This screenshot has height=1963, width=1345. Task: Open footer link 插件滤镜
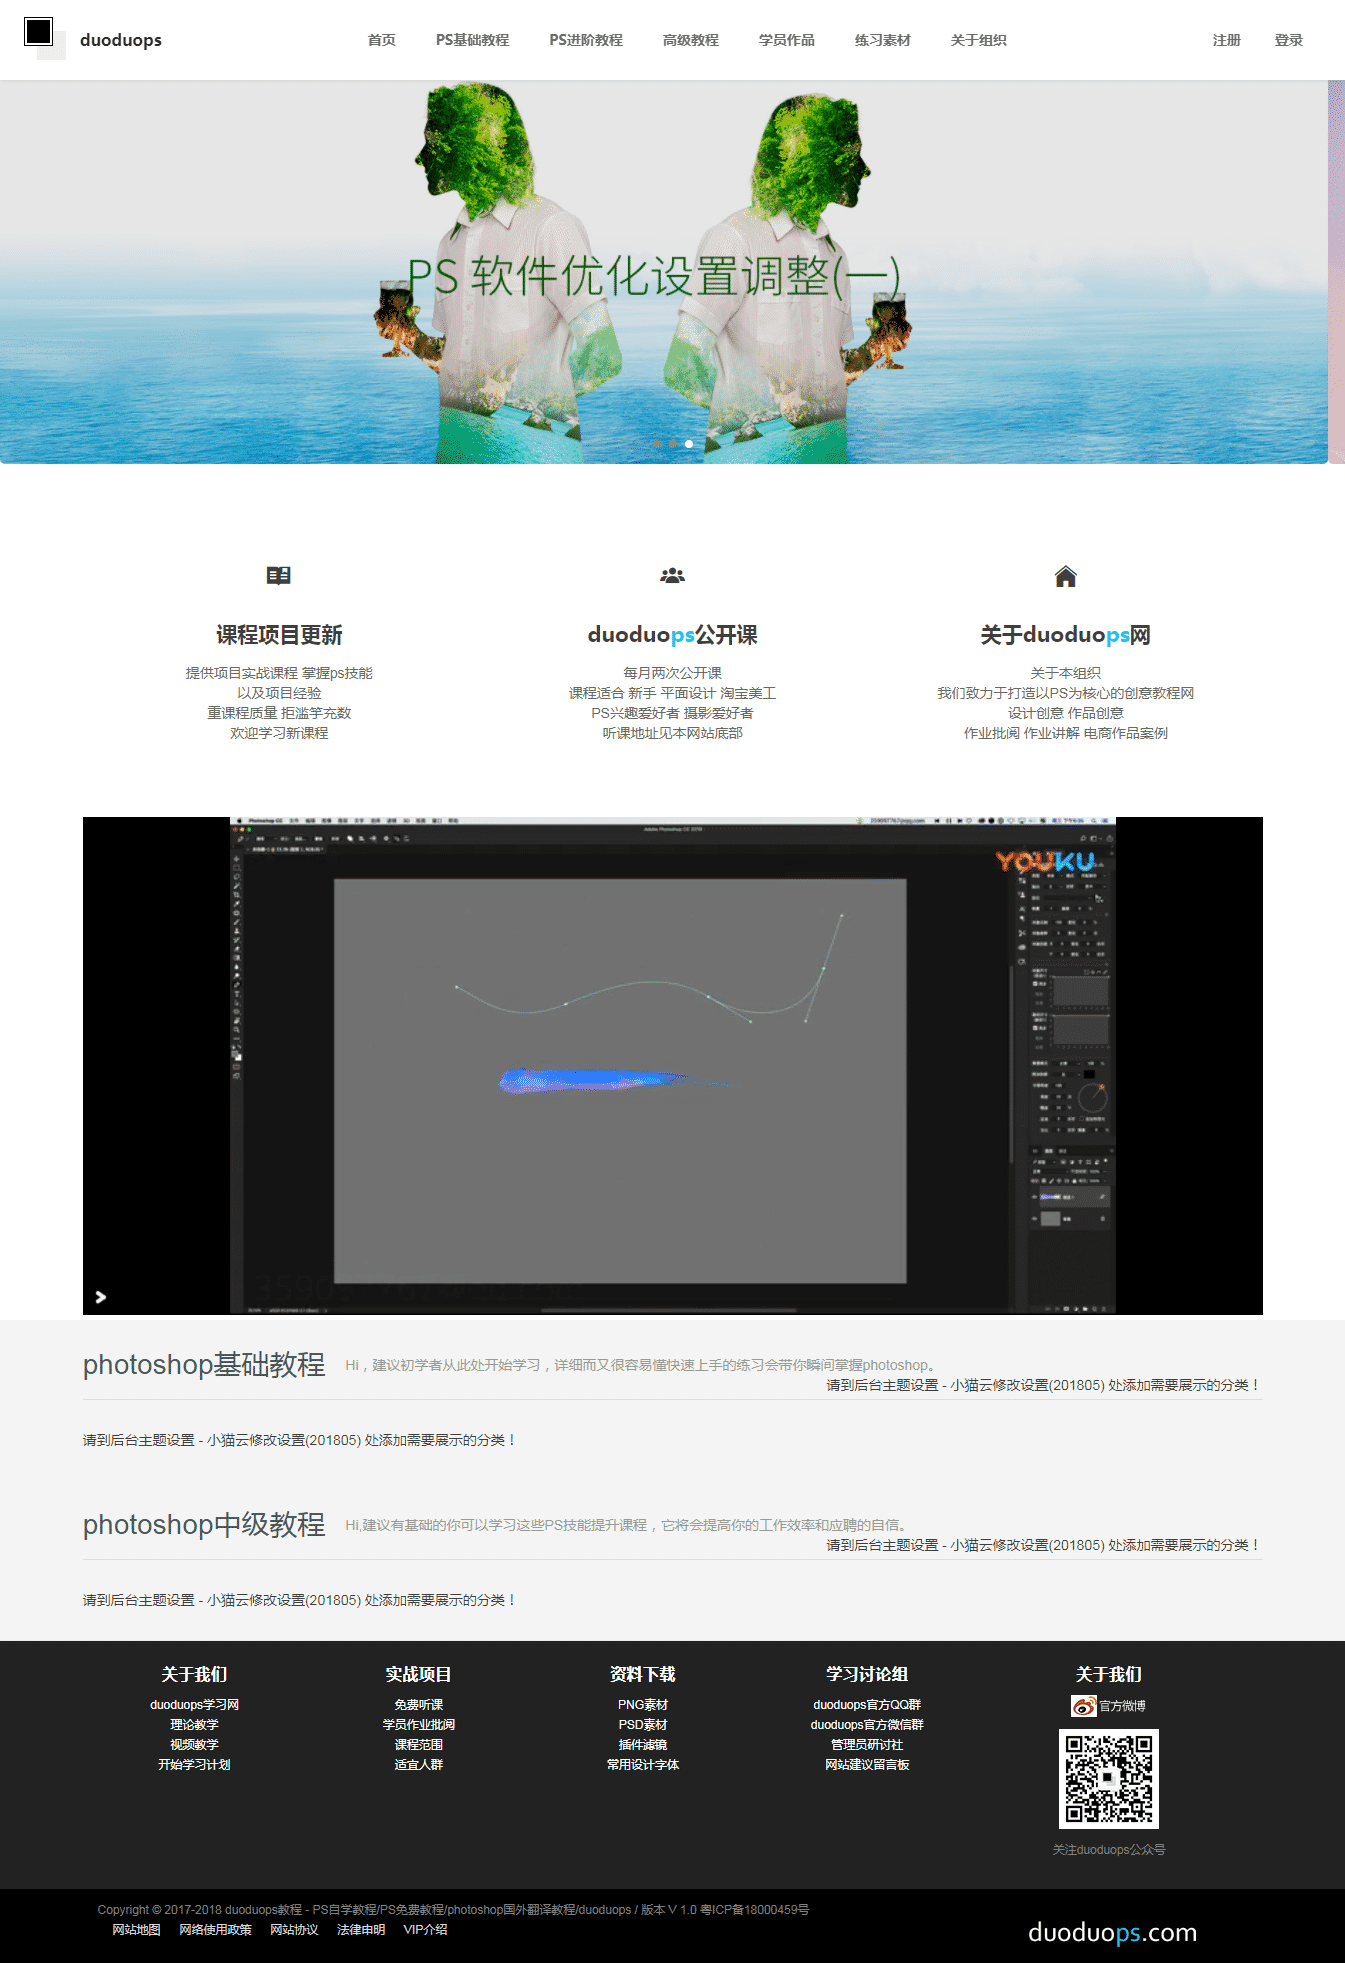click(643, 1745)
